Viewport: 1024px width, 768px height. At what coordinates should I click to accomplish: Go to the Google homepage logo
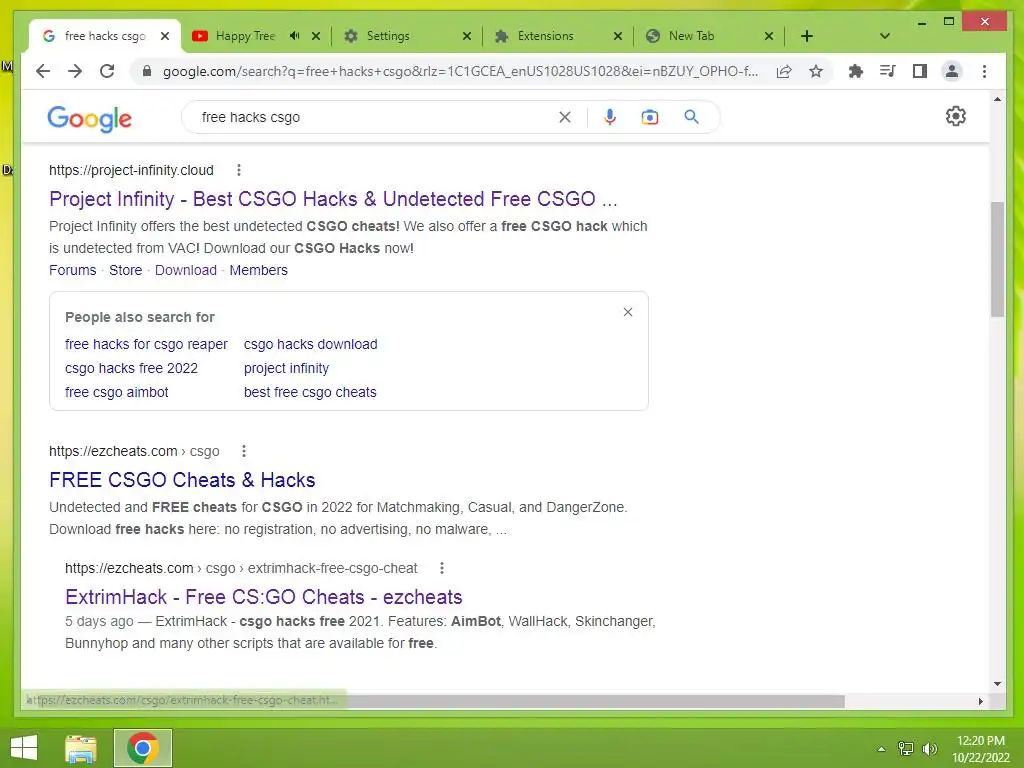[89, 118]
